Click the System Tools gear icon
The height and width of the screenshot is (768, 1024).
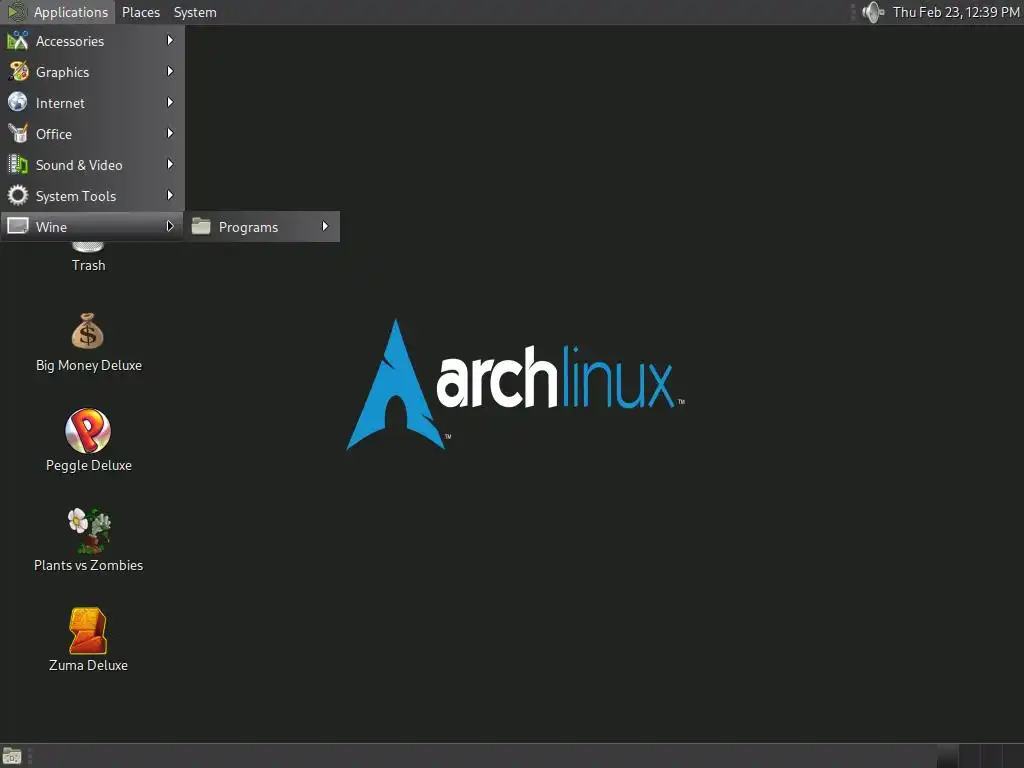click(x=18, y=195)
